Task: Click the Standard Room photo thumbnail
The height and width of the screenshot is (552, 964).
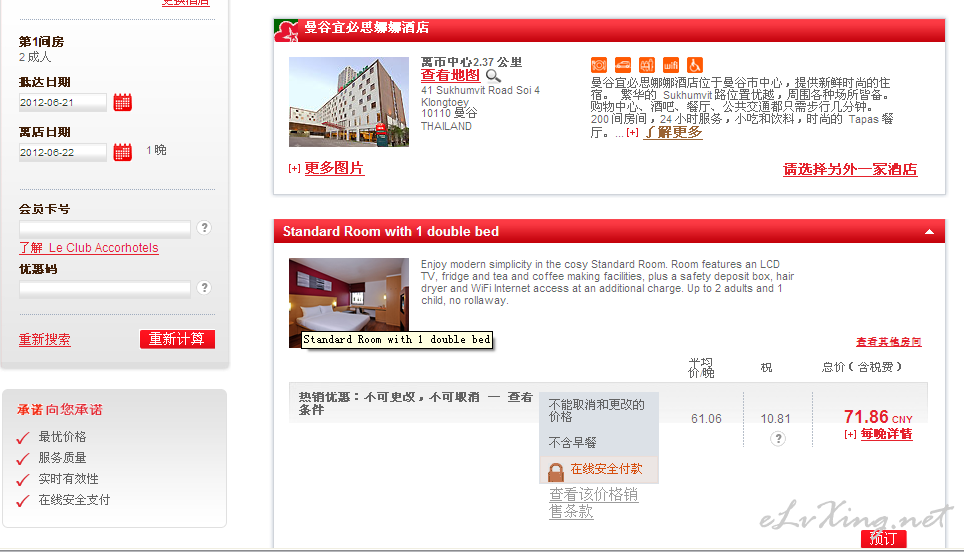Action: click(x=349, y=303)
